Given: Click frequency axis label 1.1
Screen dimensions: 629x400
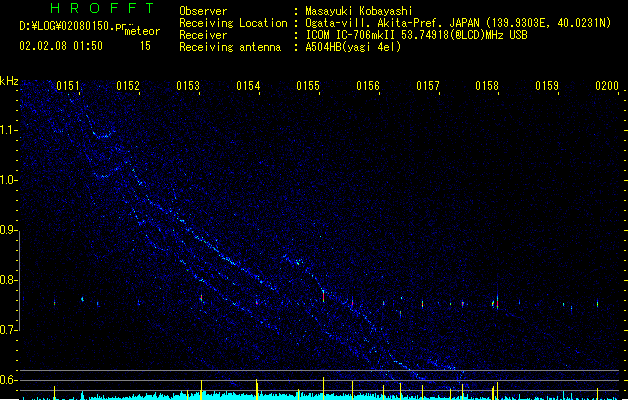Looking at the screenshot, I should (8, 130).
